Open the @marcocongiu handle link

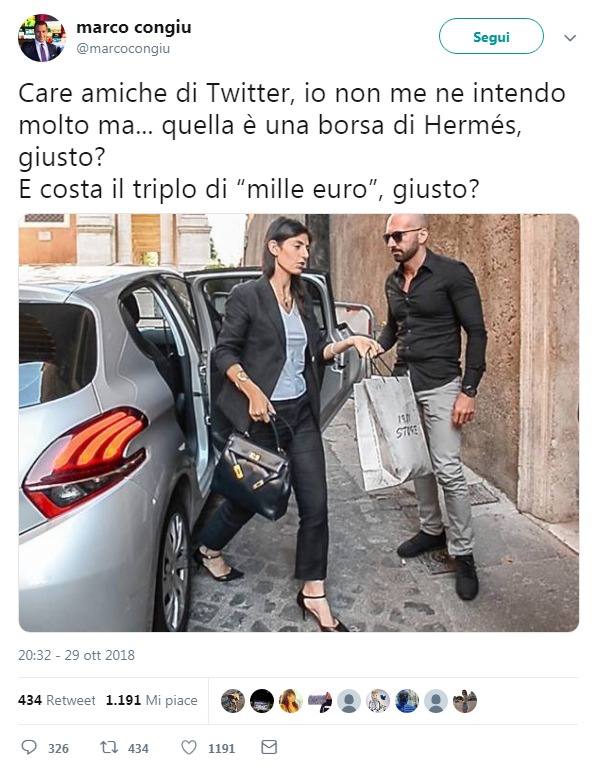pyautogui.click(x=123, y=48)
